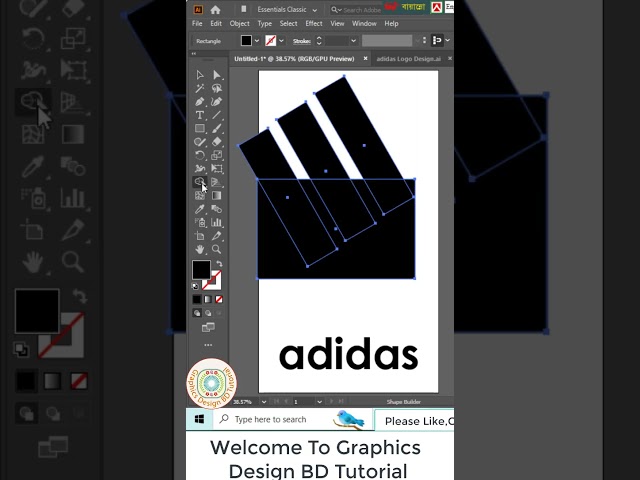Select the Column Graph tool
640x480 pixels.
(217, 222)
